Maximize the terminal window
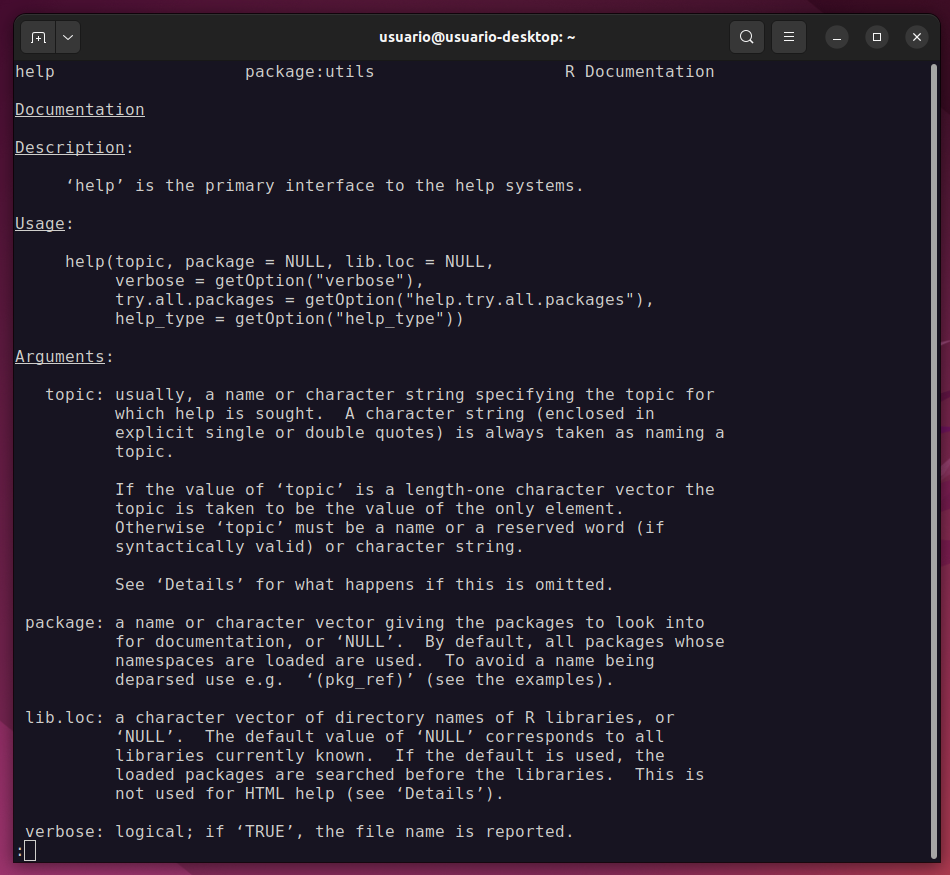 tap(877, 37)
